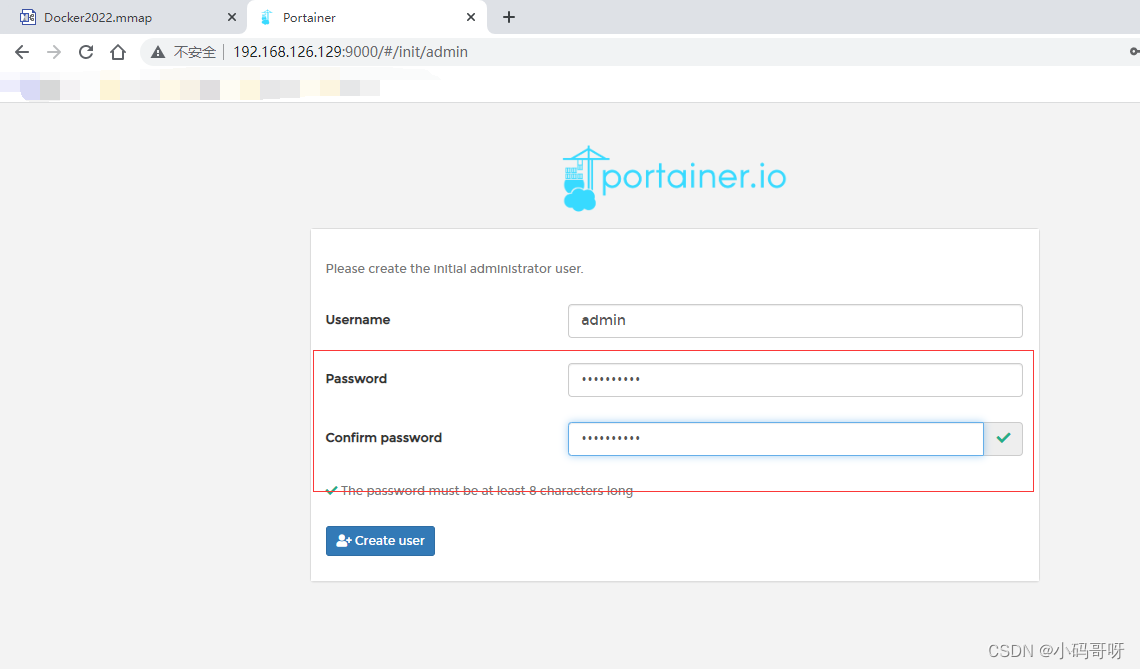This screenshot has width=1140, height=669.
Task: Close the Portainer tab
Action: pyautogui.click(x=471, y=17)
